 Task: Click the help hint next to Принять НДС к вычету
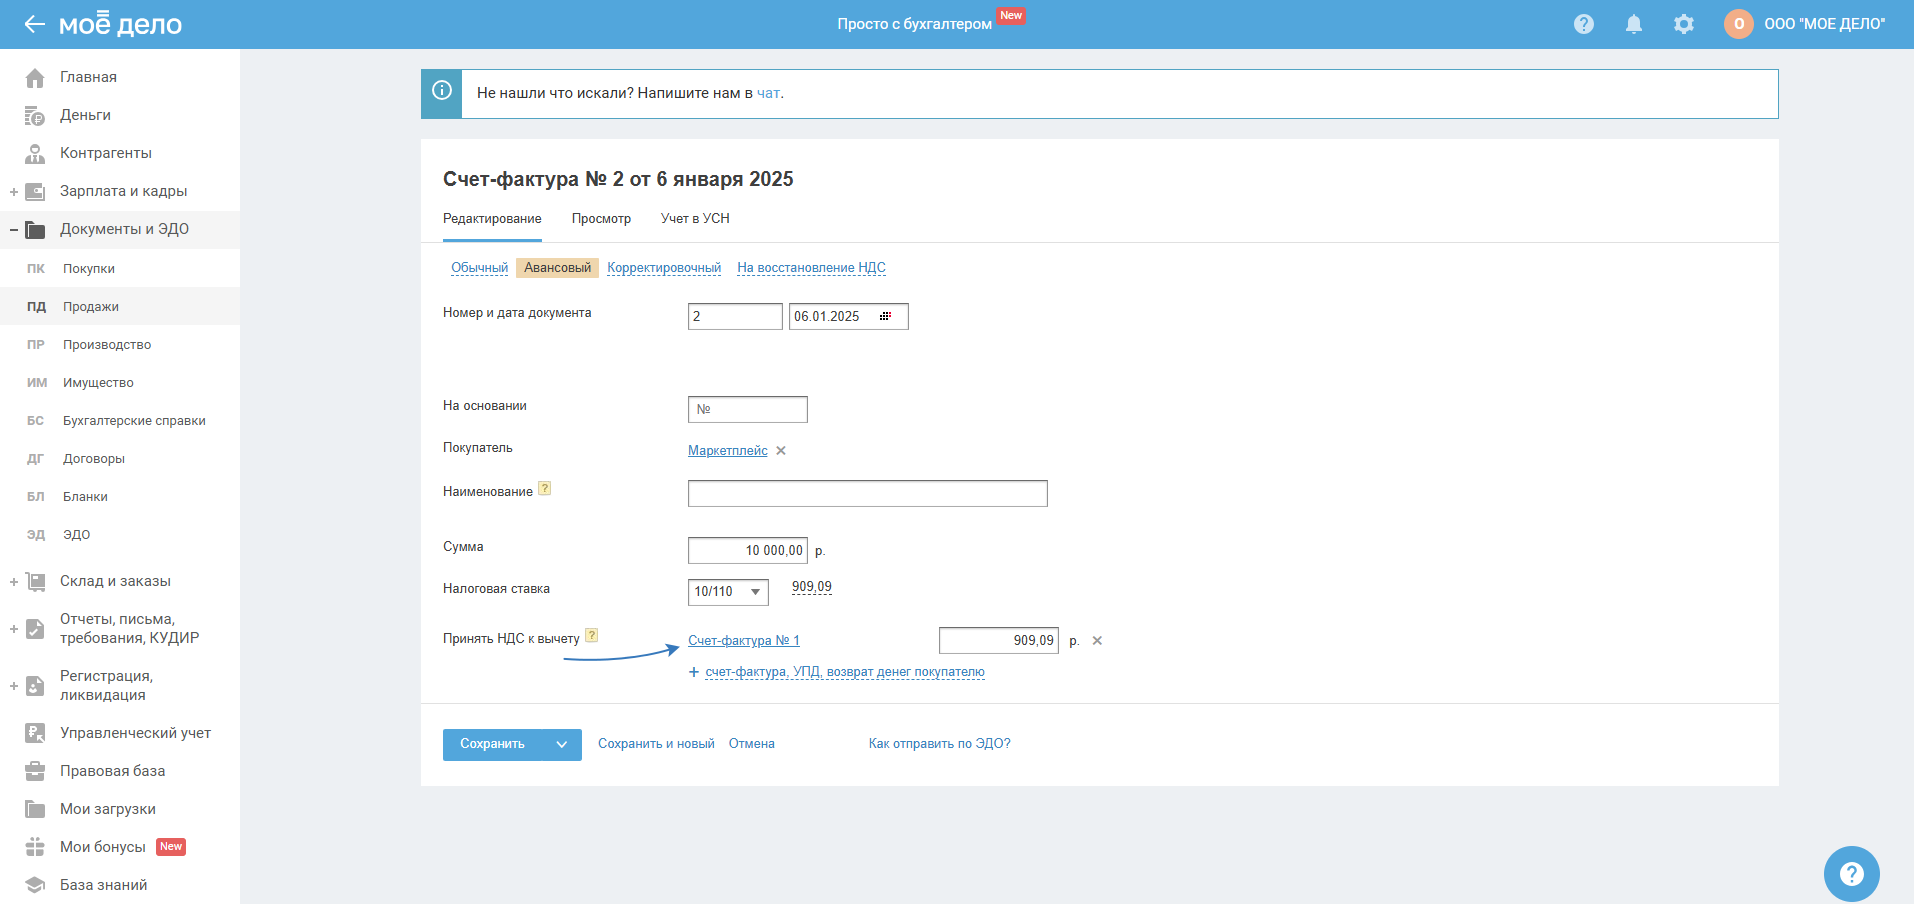coord(592,635)
